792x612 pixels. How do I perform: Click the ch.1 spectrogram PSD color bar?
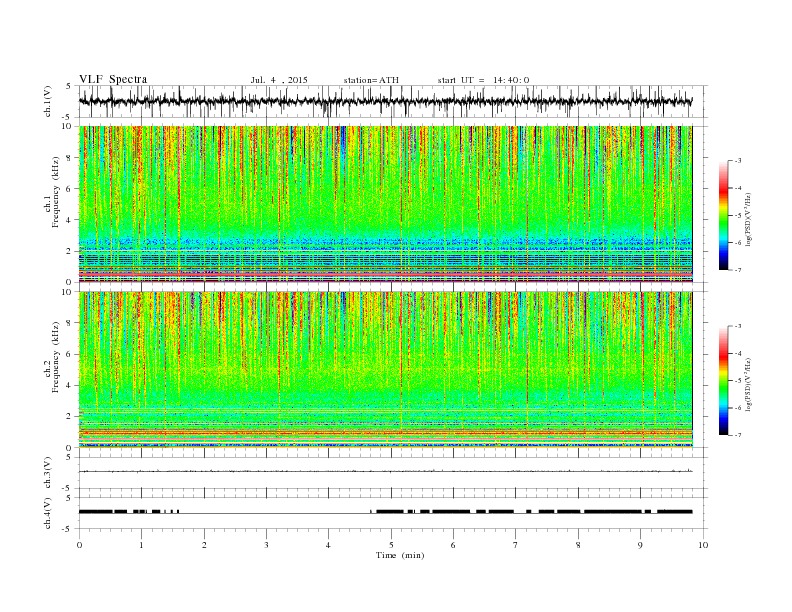pos(723,215)
